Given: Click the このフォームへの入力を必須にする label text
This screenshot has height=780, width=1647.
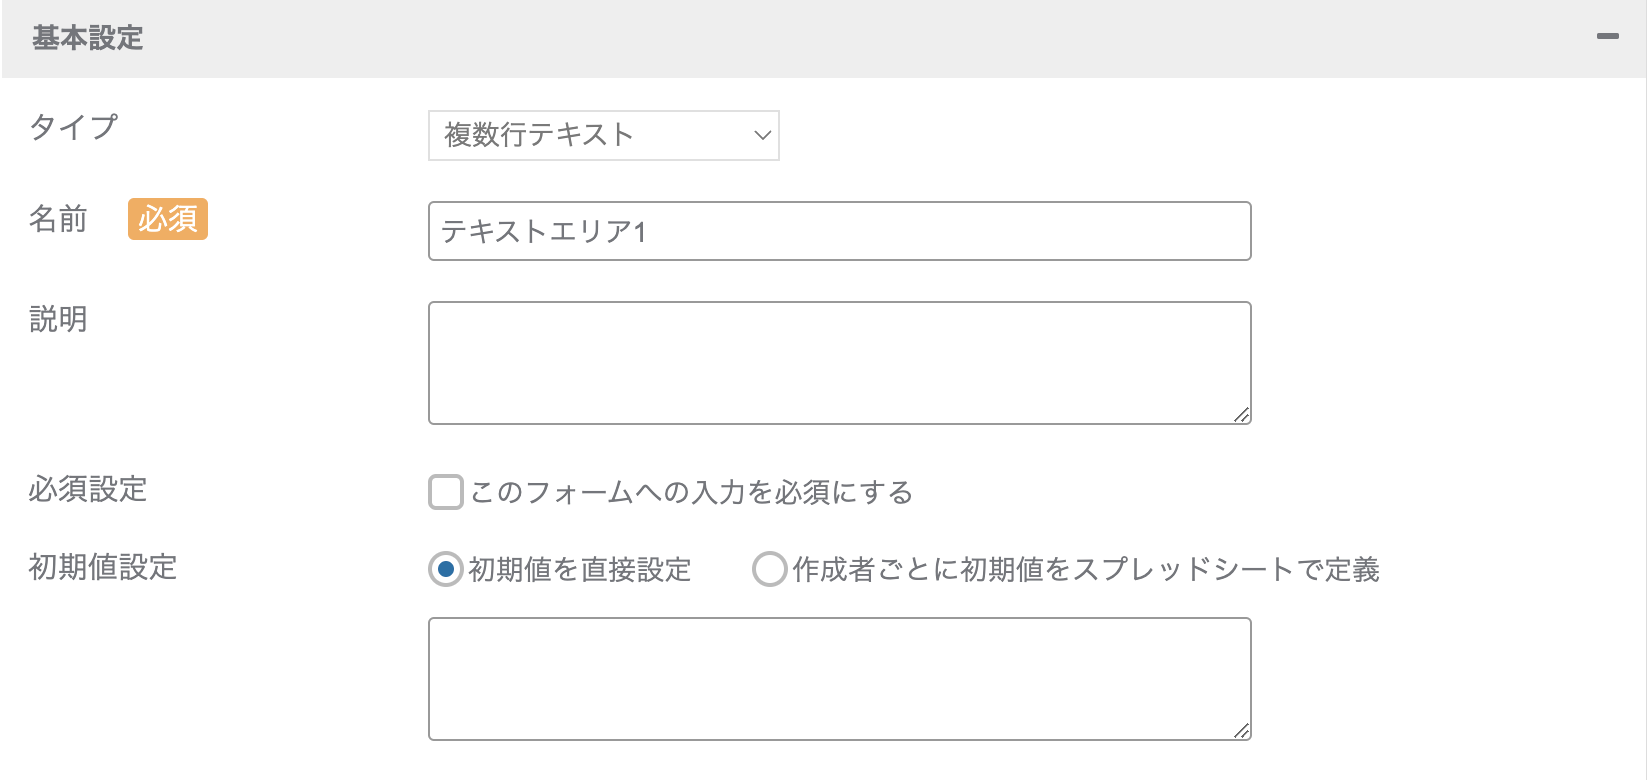Looking at the screenshot, I should point(691,492).
